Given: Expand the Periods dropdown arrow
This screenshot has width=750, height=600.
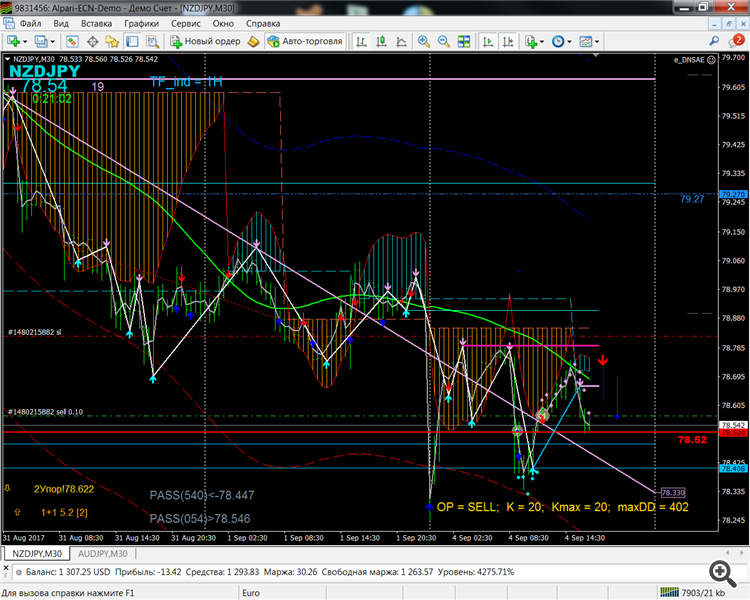Looking at the screenshot, I should point(569,42).
